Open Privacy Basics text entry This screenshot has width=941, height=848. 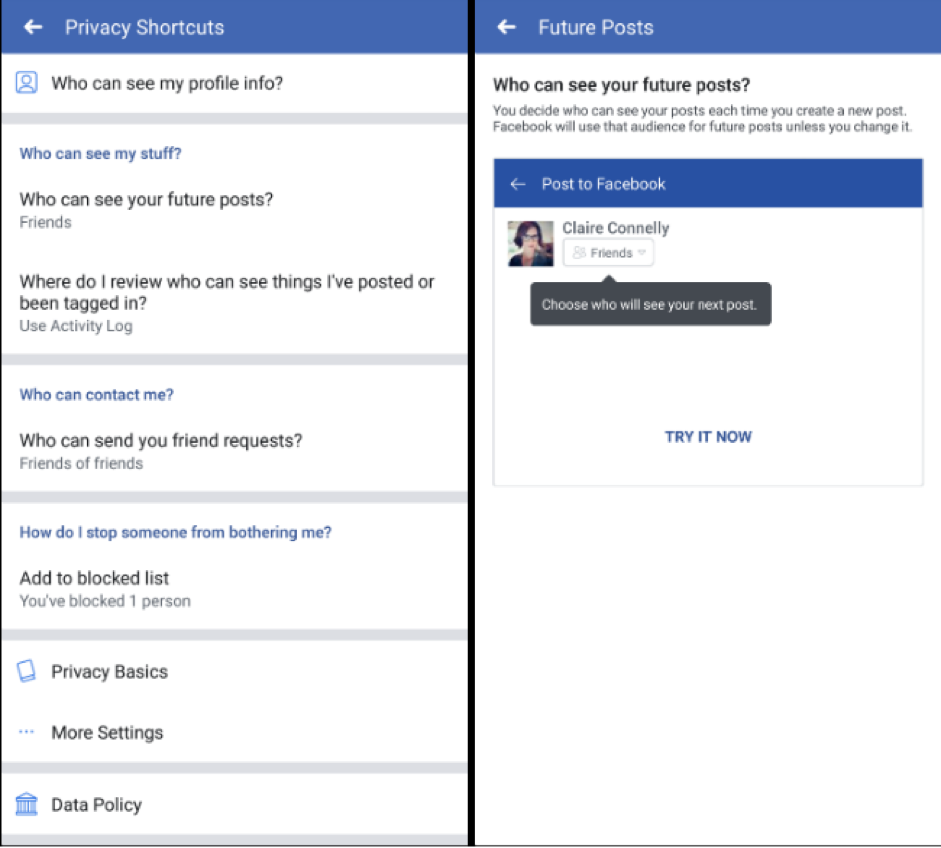point(109,672)
